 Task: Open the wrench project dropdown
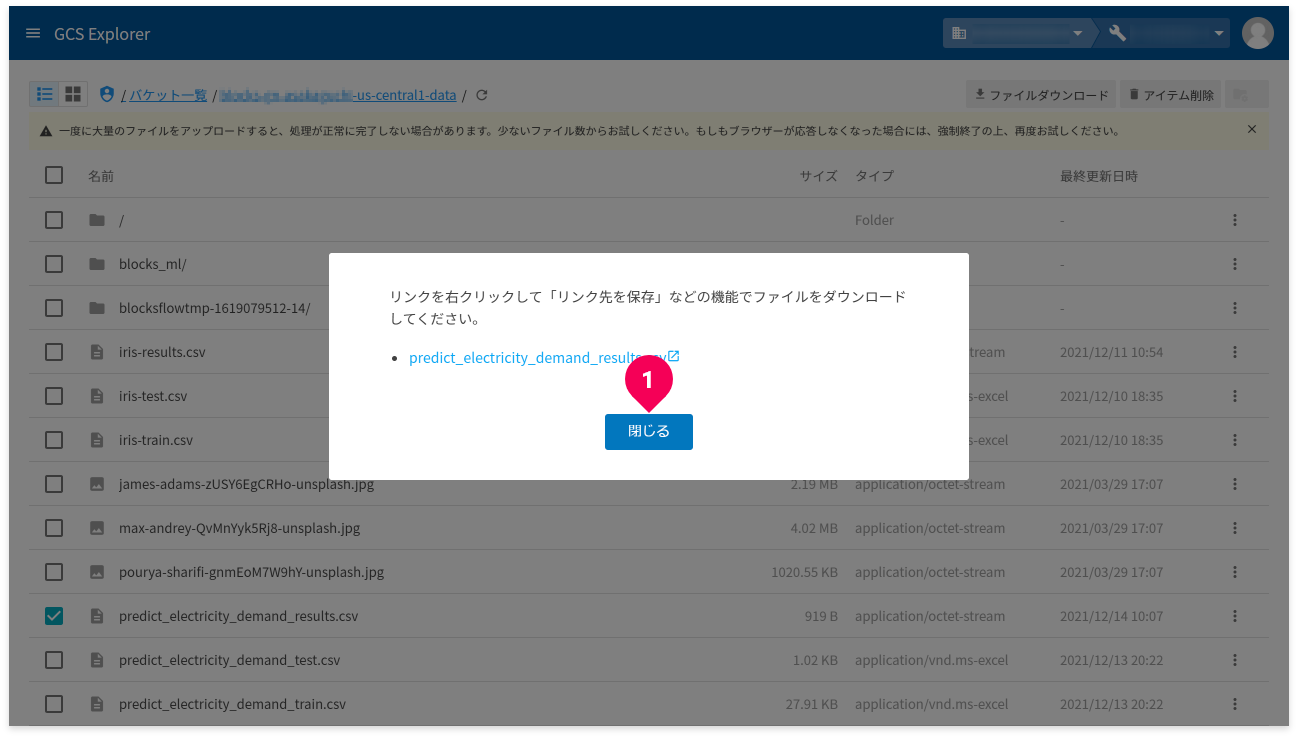[1165, 33]
